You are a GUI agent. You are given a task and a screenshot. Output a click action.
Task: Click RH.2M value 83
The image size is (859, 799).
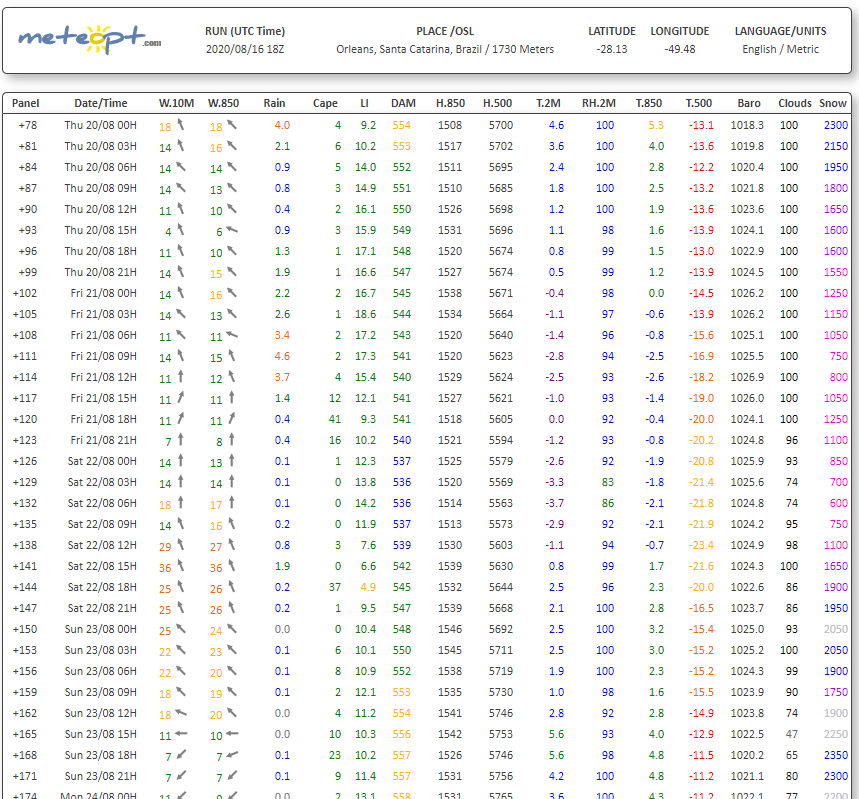[608, 482]
